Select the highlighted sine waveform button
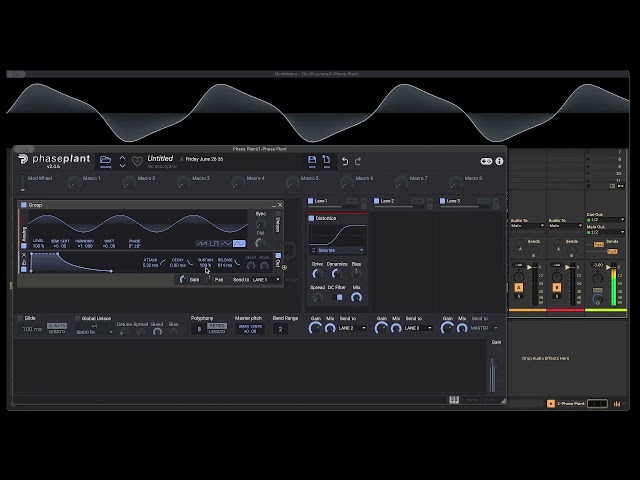640x480 pixels. [x=239, y=243]
